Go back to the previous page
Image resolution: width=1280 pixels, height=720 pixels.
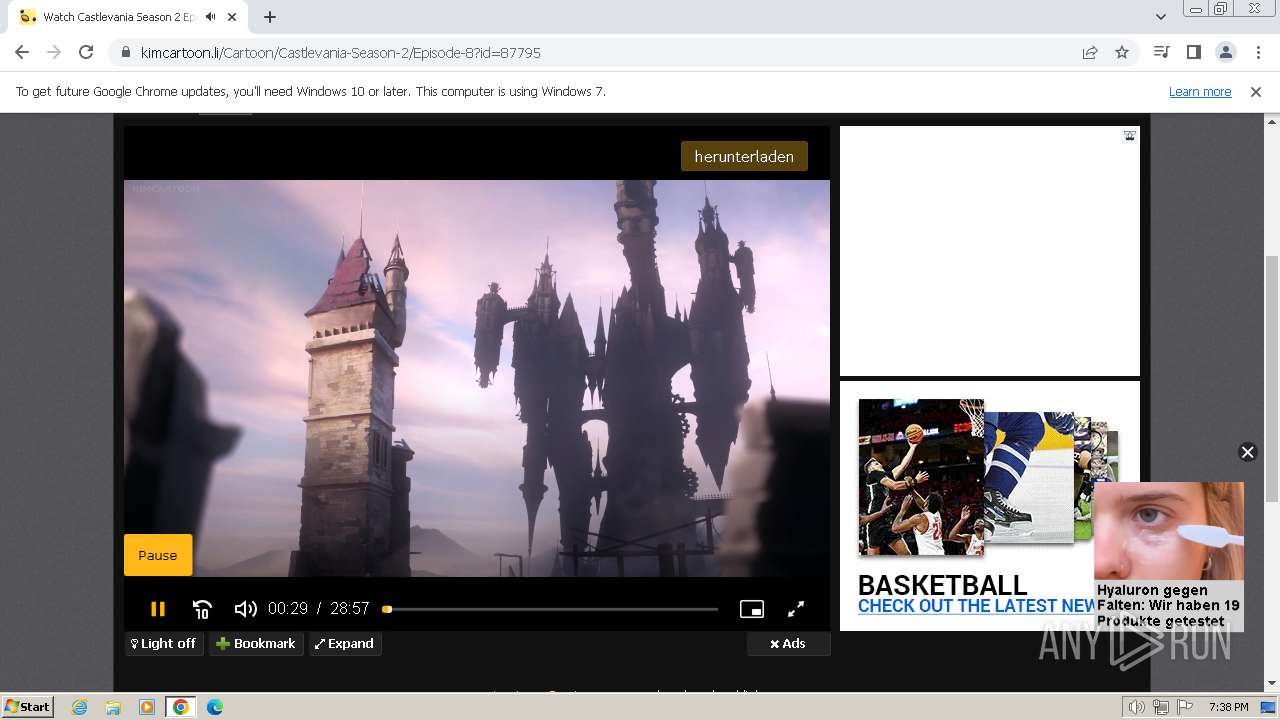click(x=22, y=52)
